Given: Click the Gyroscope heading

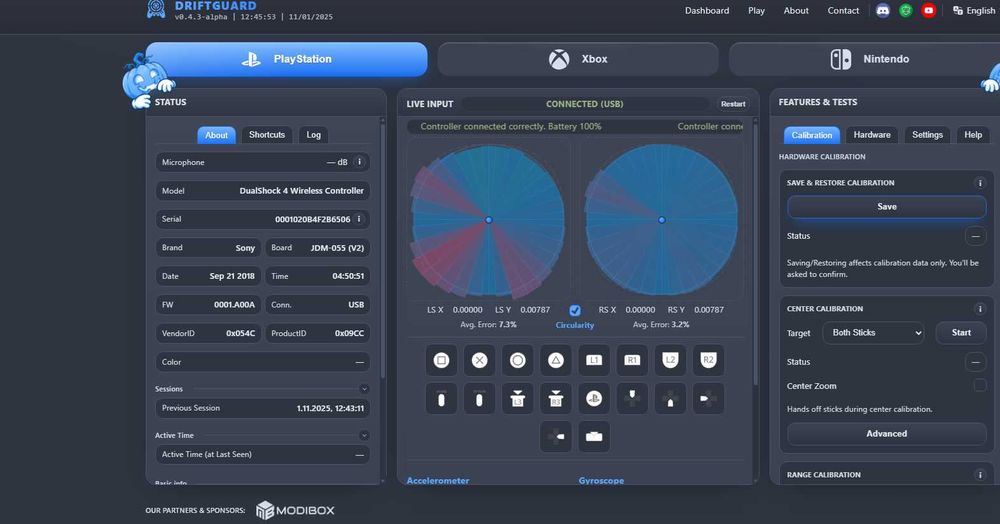Looking at the screenshot, I should click(x=601, y=481).
